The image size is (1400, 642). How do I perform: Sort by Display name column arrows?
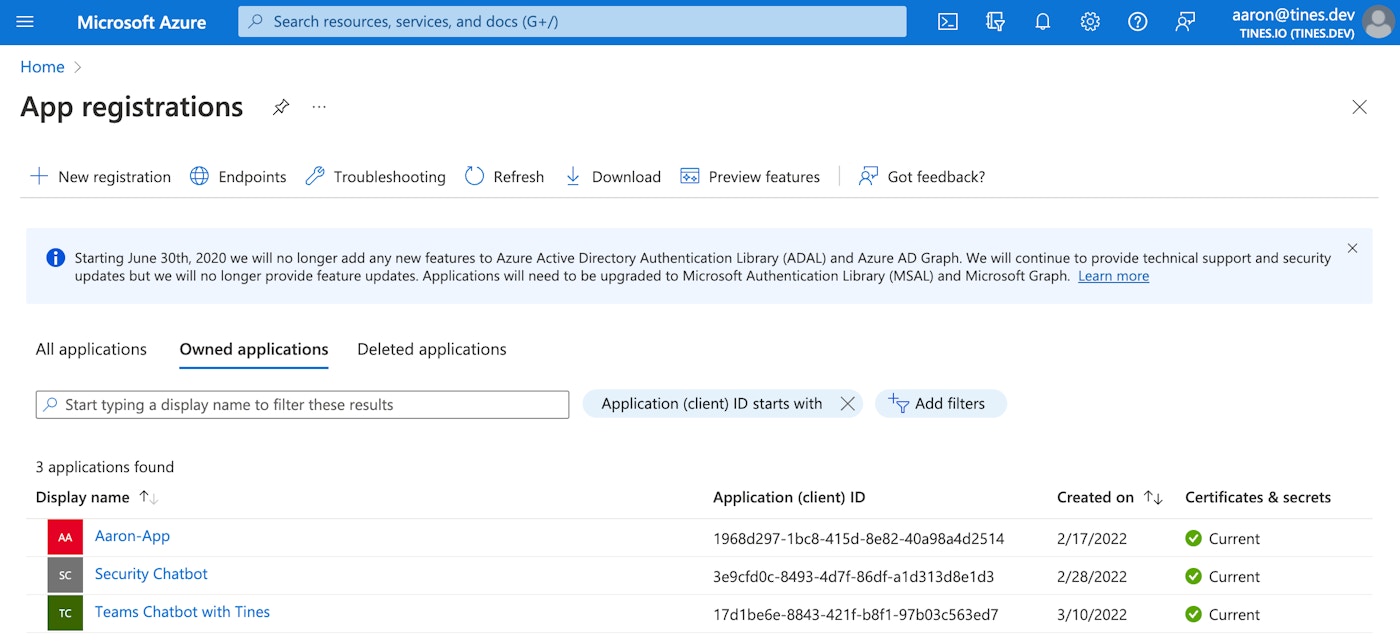(148, 497)
